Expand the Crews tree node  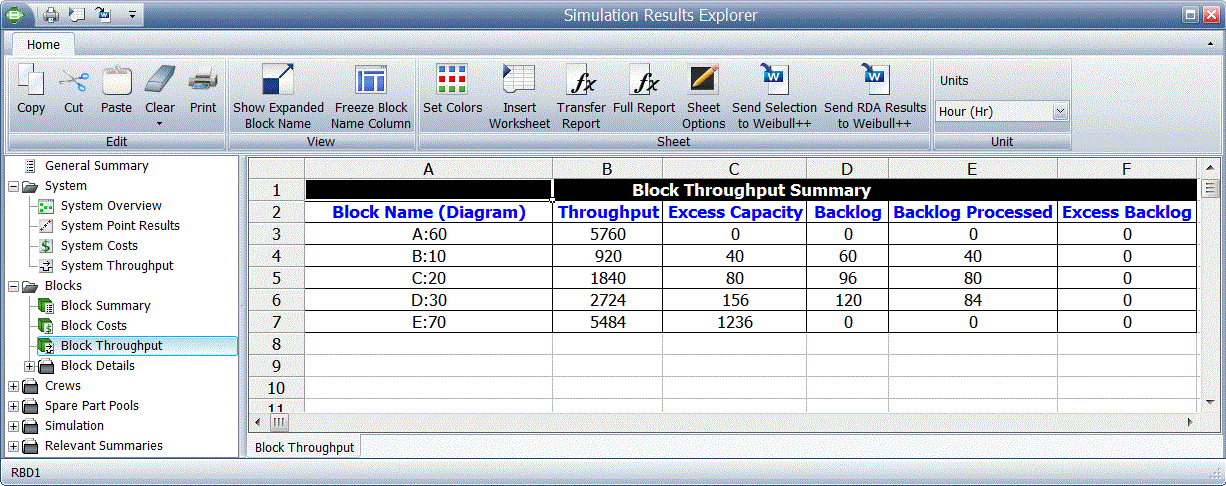[13, 386]
